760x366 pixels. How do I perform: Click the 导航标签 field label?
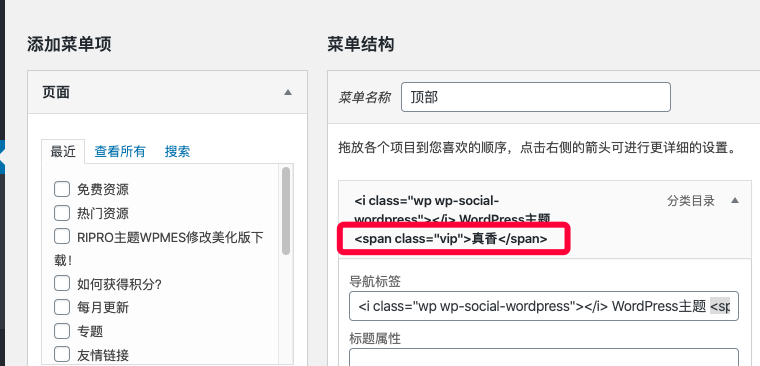point(375,281)
